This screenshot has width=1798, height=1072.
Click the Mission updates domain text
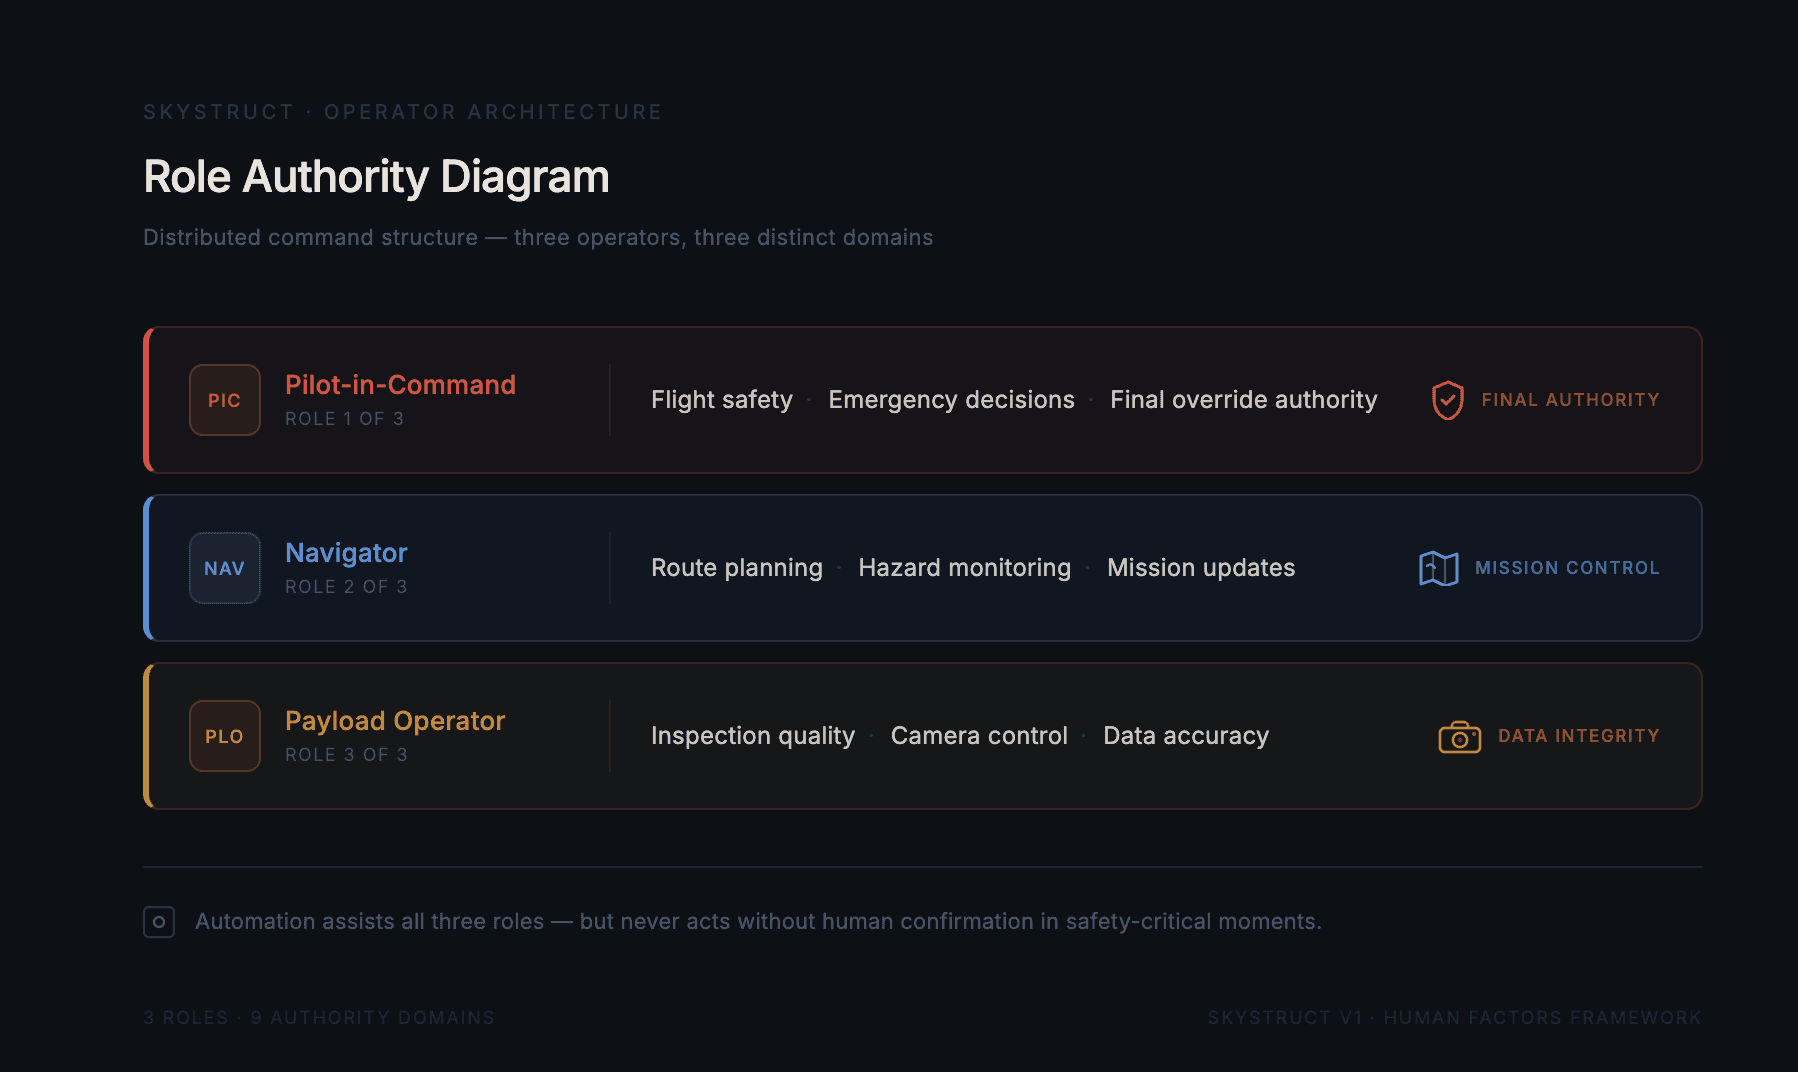pyautogui.click(x=1201, y=568)
